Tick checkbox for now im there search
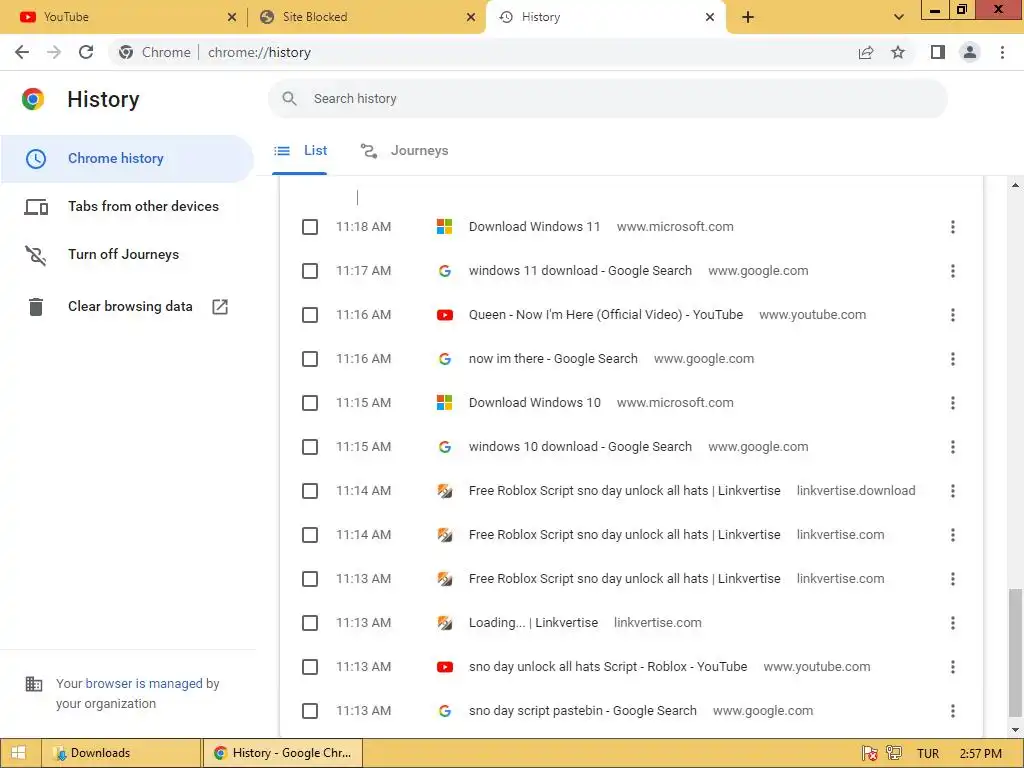Viewport: 1024px width, 768px height. coord(310,359)
